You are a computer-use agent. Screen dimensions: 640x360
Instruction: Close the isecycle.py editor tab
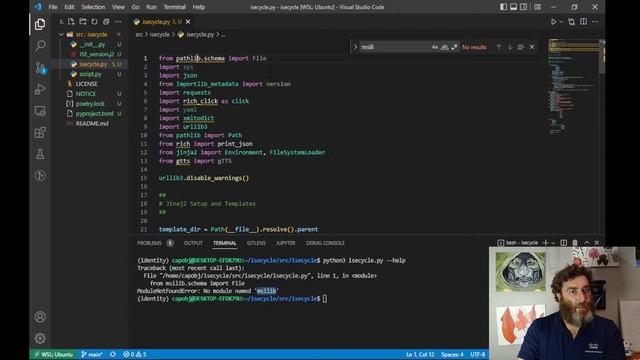(188, 22)
